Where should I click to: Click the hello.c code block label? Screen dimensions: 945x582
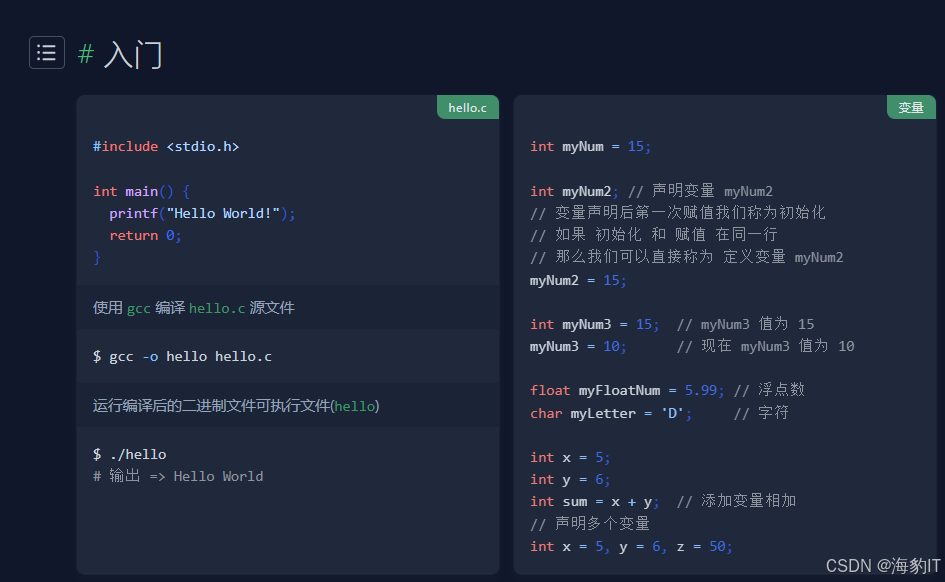[x=467, y=107]
